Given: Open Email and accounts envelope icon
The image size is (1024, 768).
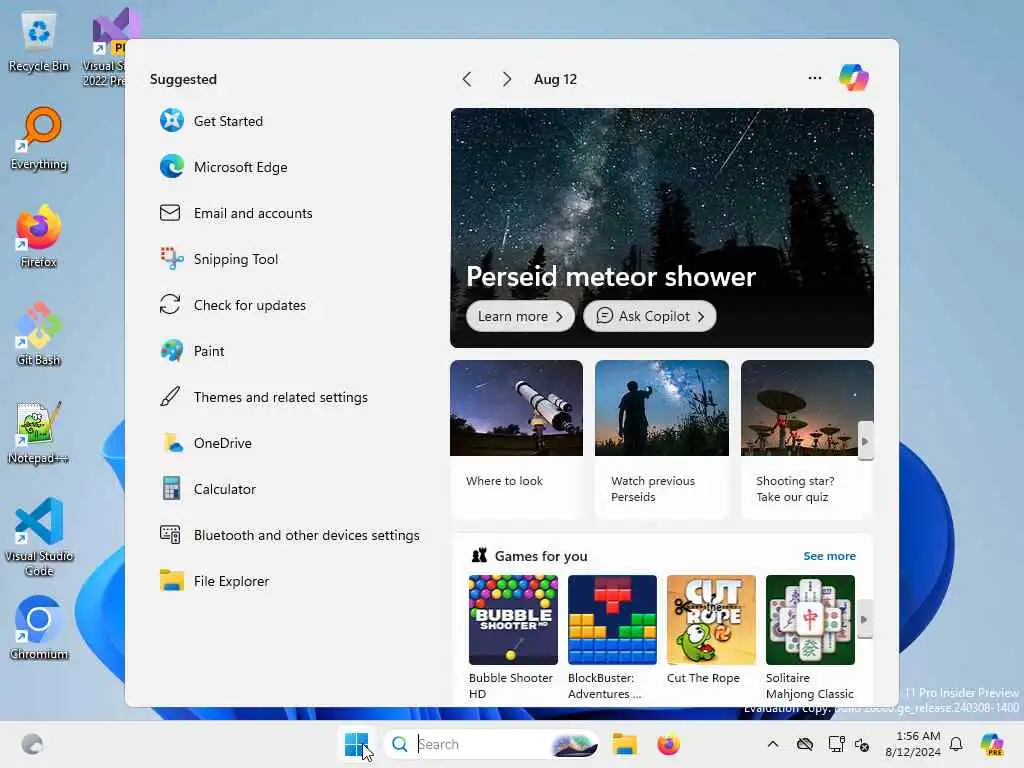Looking at the screenshot, I should click(170, 213).
